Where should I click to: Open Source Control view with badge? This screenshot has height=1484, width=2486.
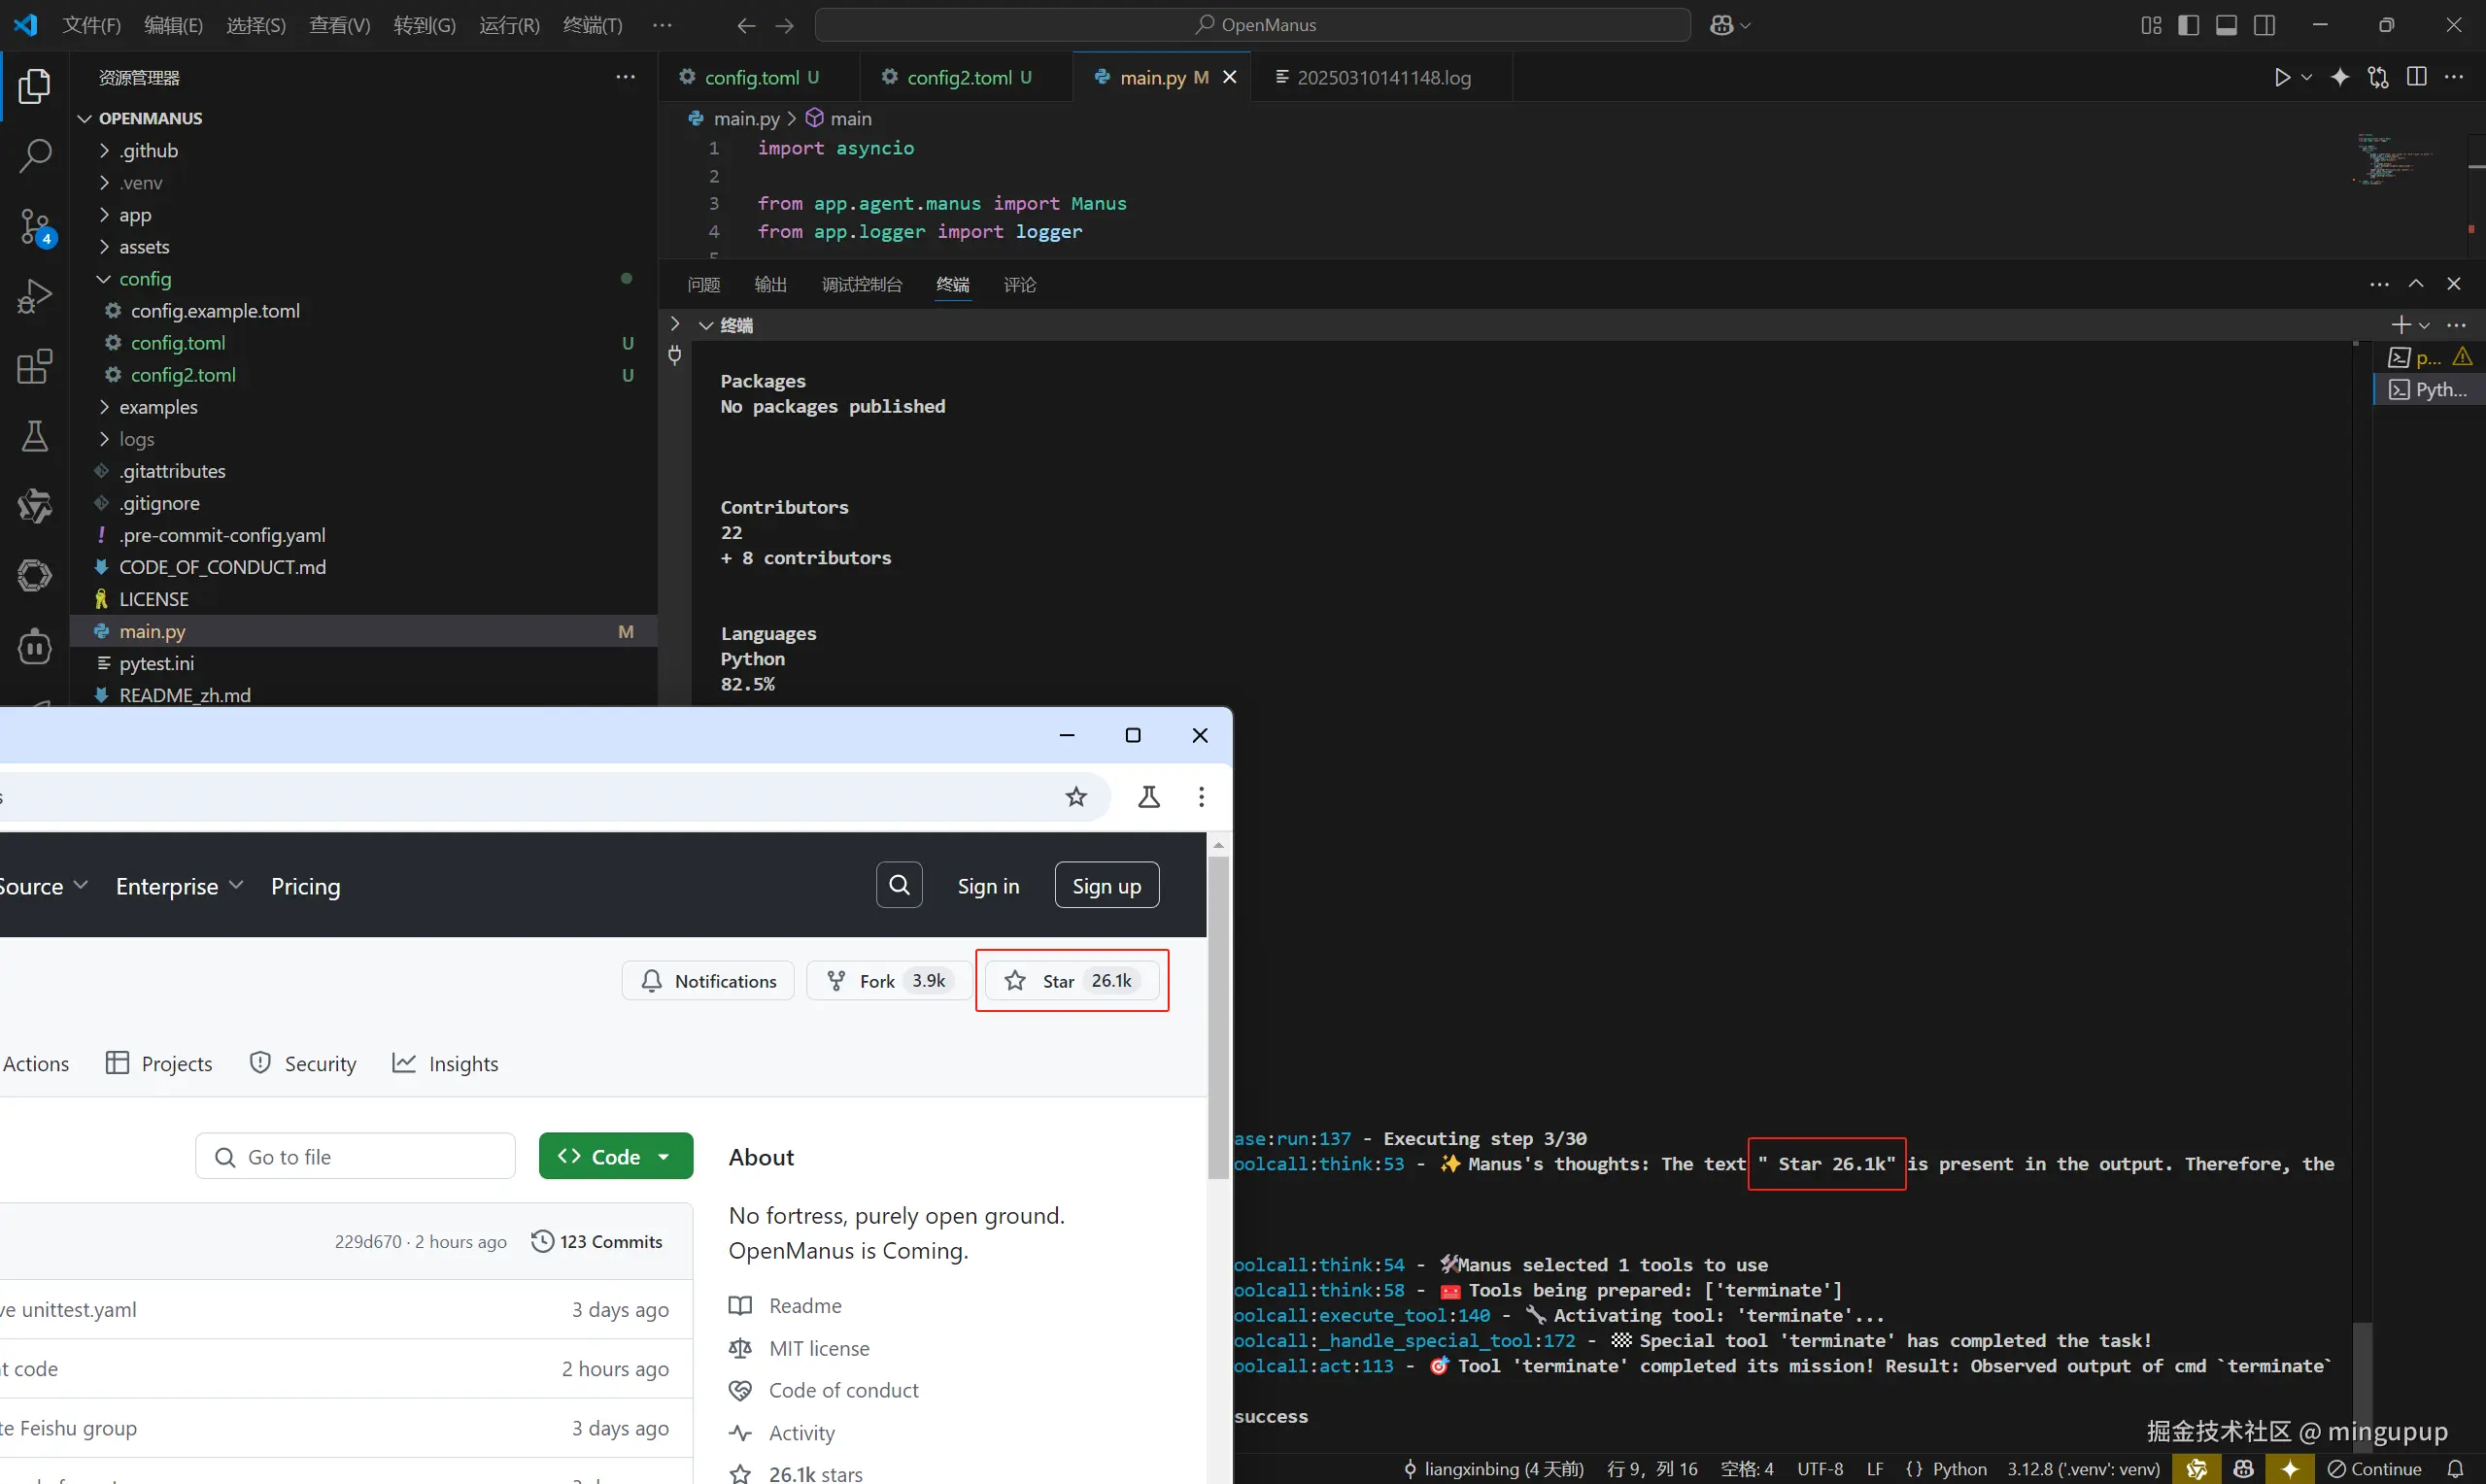(35, 226)
